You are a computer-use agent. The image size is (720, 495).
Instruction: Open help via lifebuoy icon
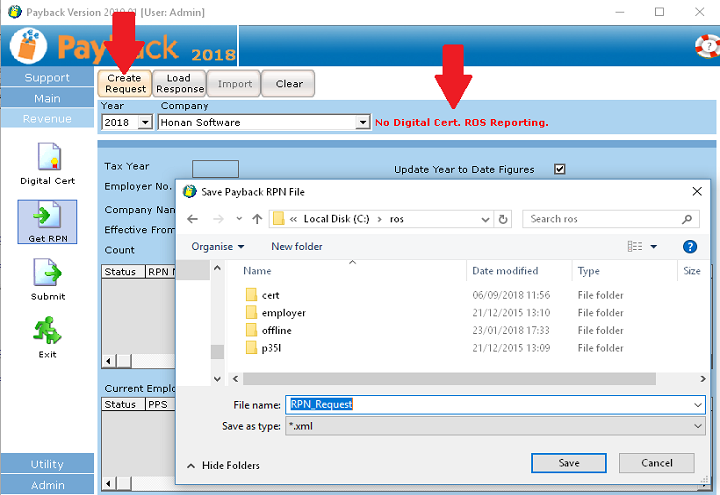705,46
